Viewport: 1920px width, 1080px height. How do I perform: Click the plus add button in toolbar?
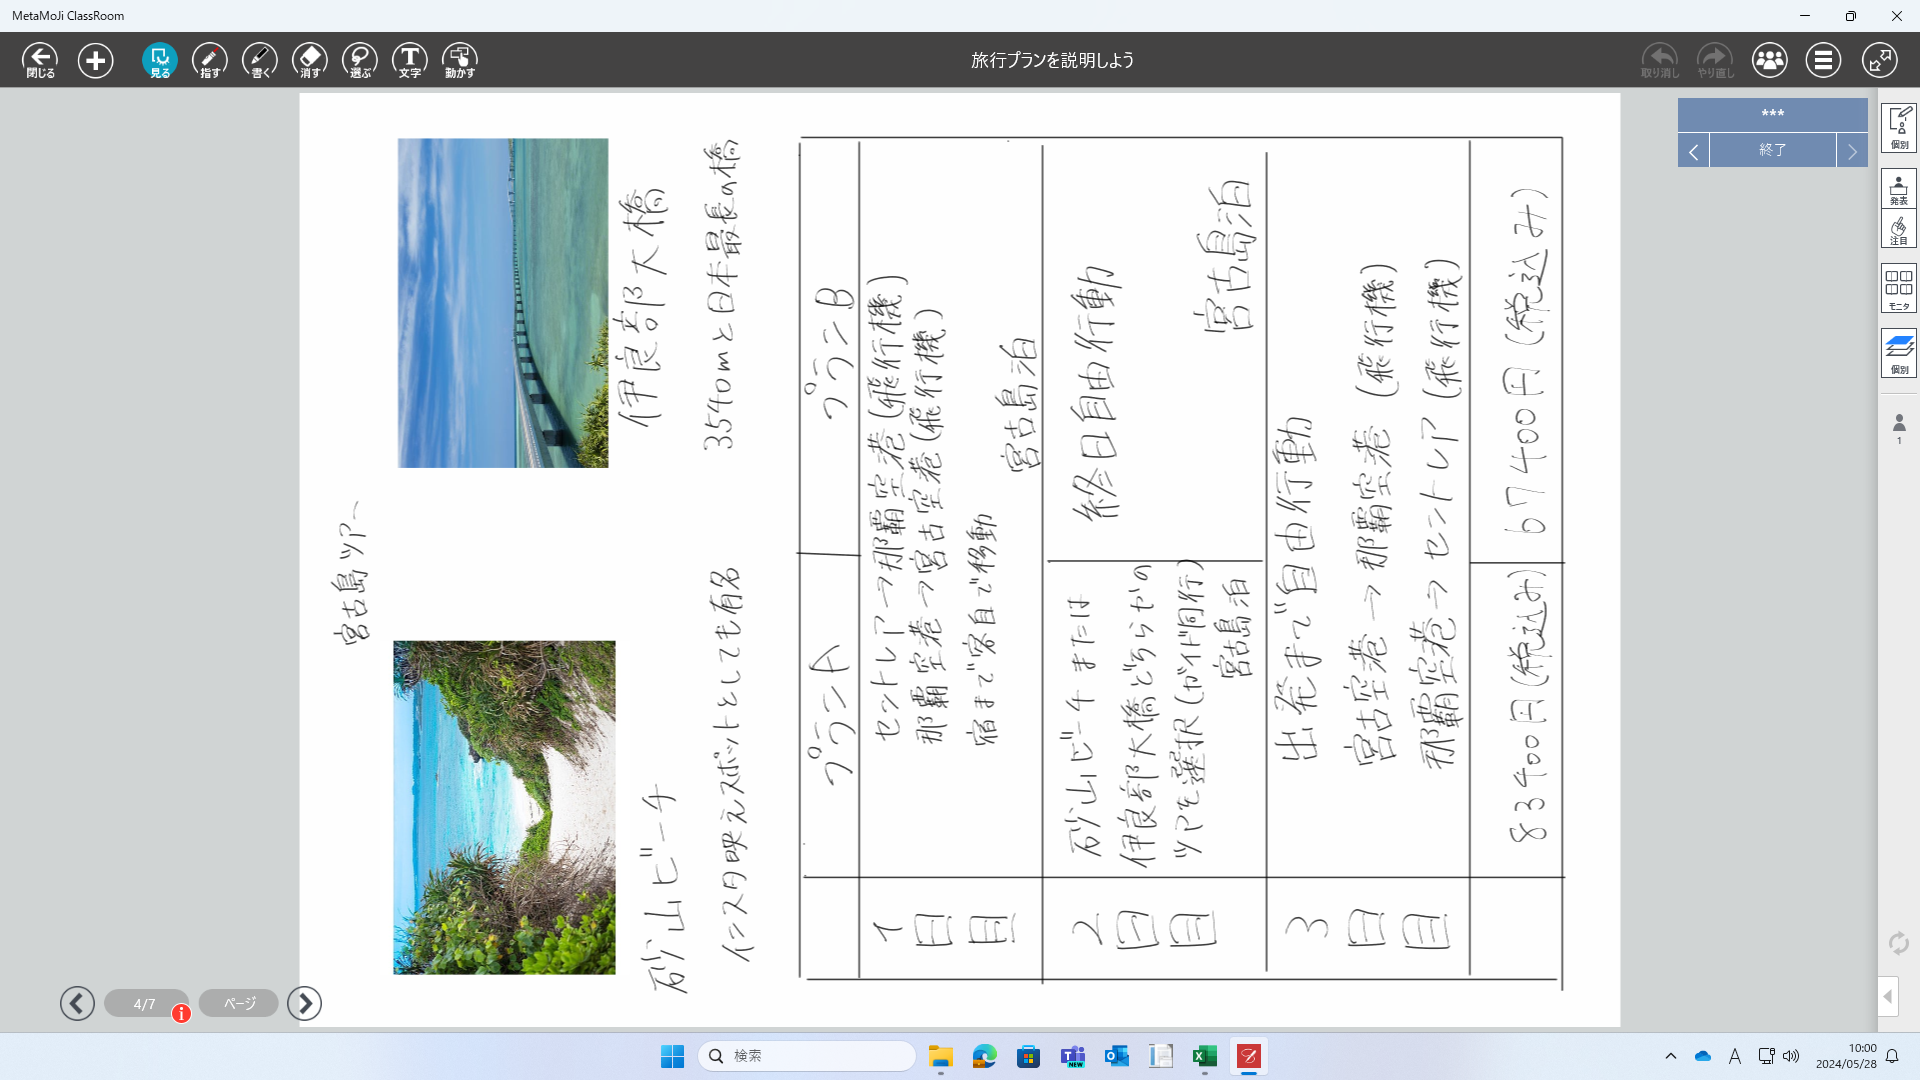point(96,60)
